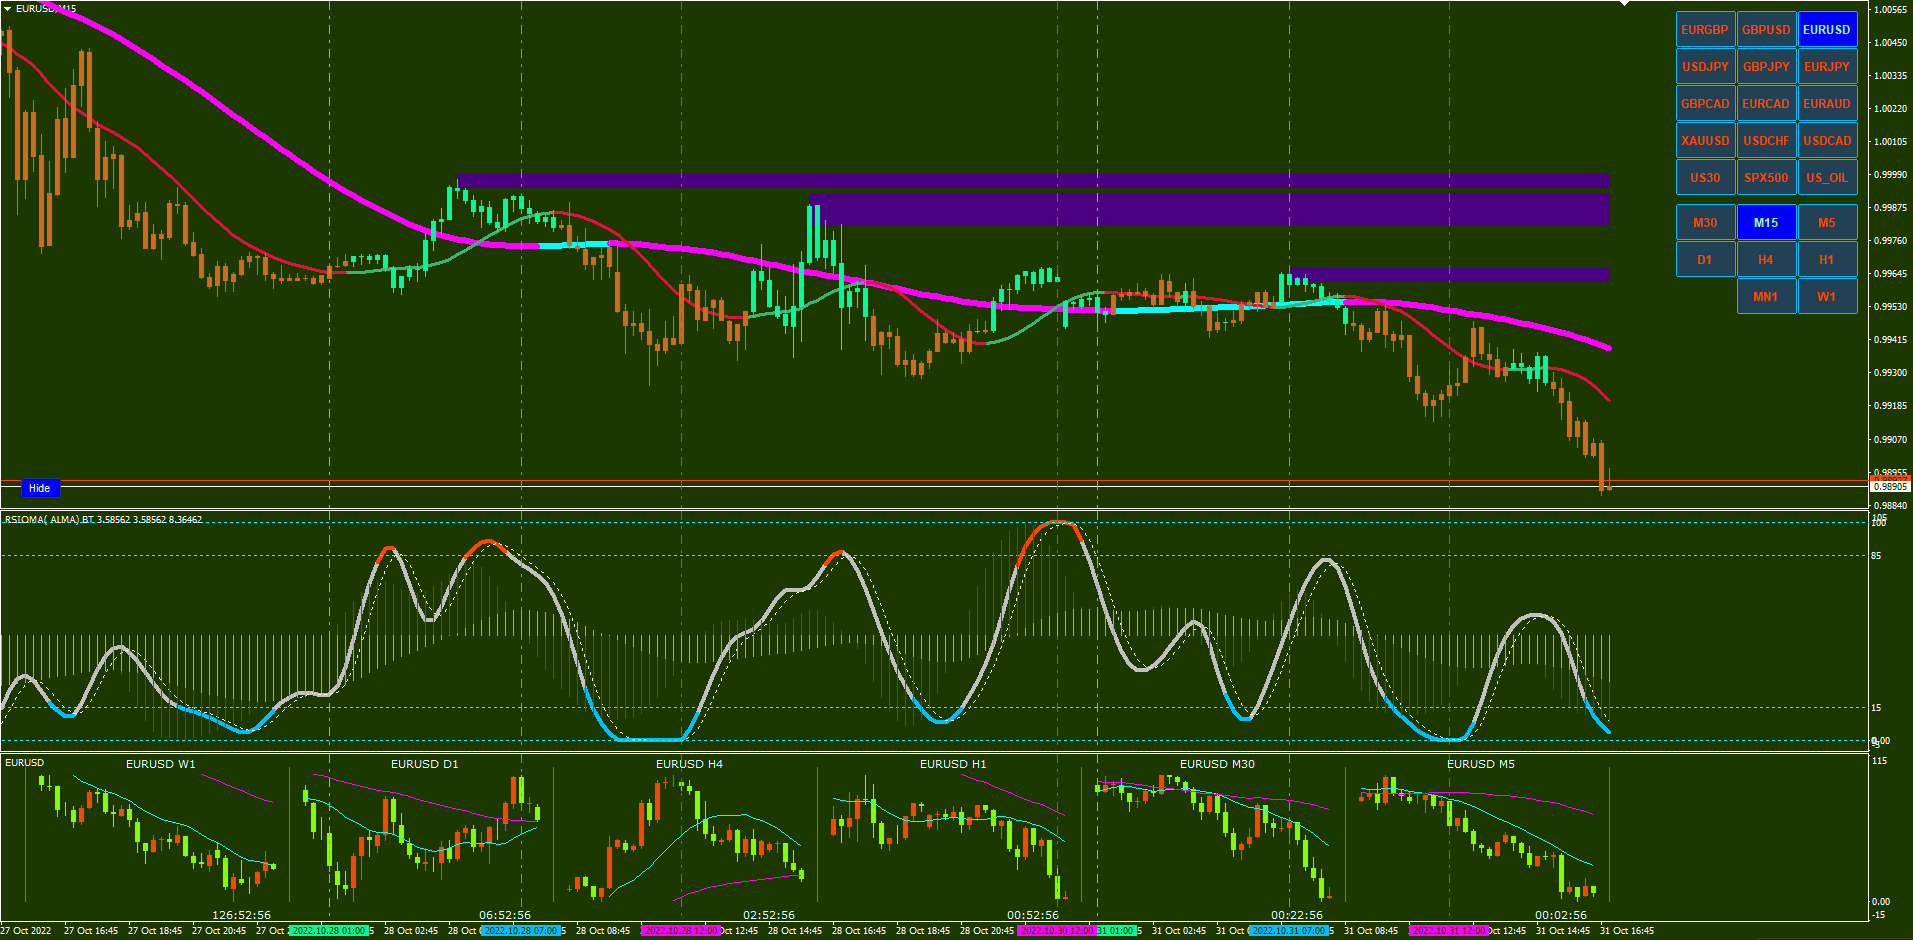The height and width of the screenshot is (940, 1913).
Task: Change timeframe to H1
Action: 1827,259
